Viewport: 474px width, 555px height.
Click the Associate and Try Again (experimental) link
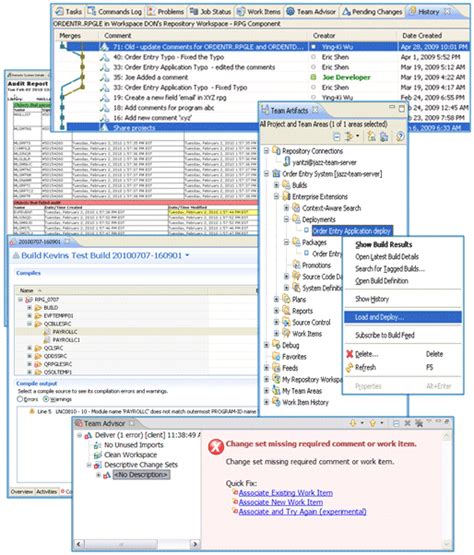[303, 512]
